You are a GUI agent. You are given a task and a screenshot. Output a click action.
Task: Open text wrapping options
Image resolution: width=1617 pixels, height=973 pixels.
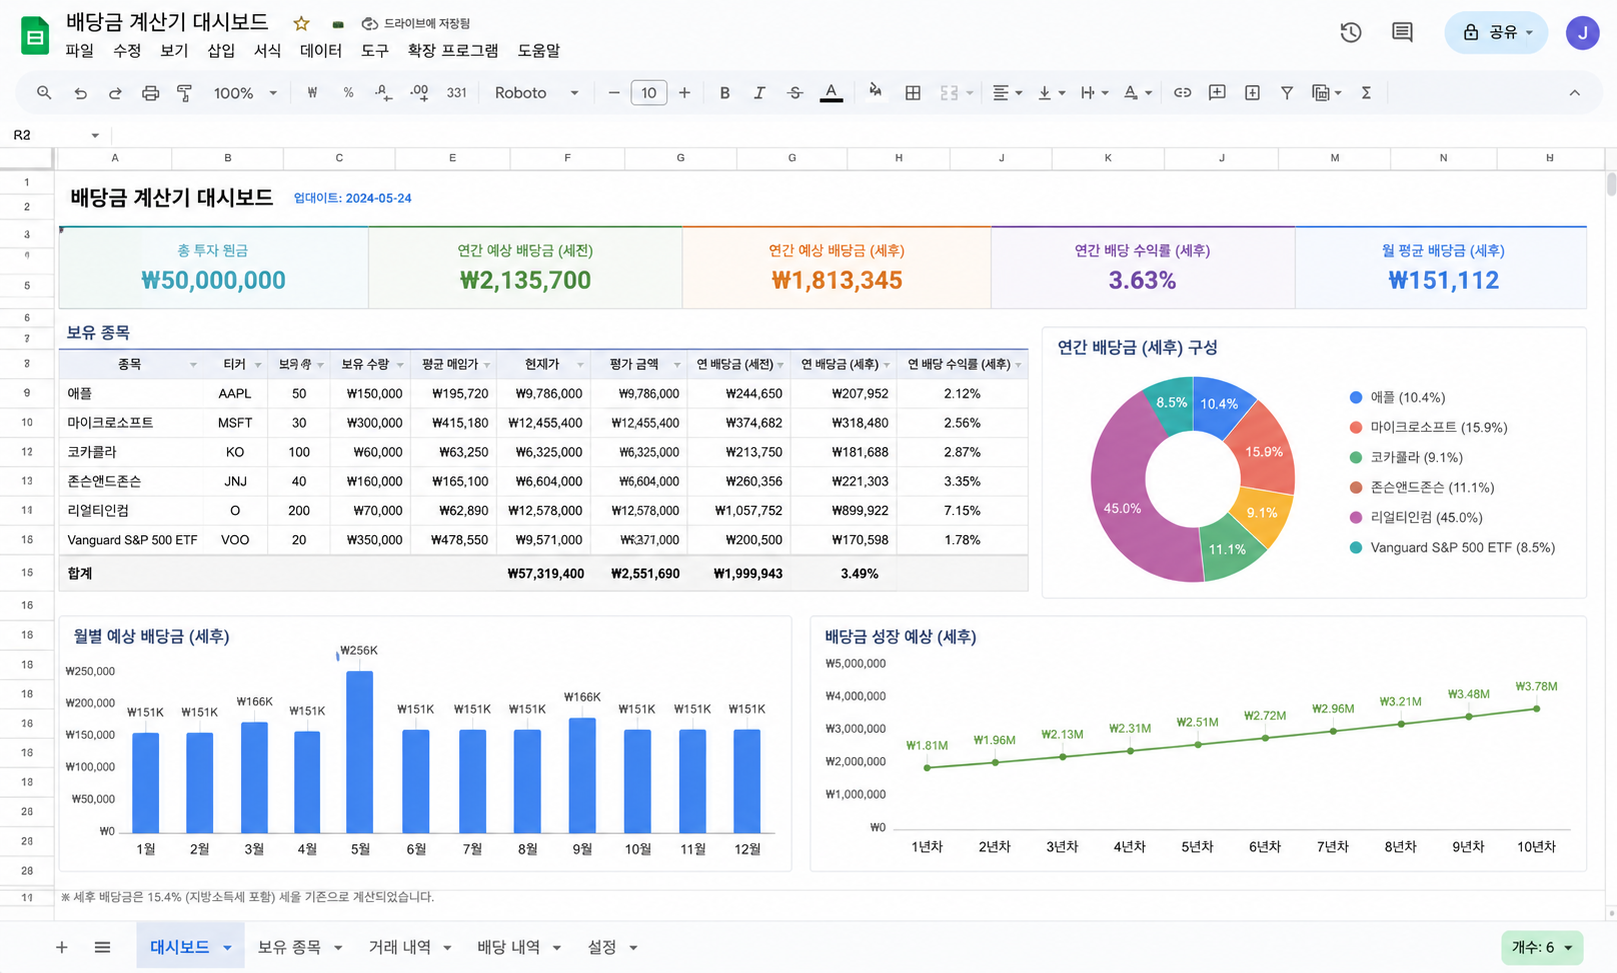click(1094, 93)
